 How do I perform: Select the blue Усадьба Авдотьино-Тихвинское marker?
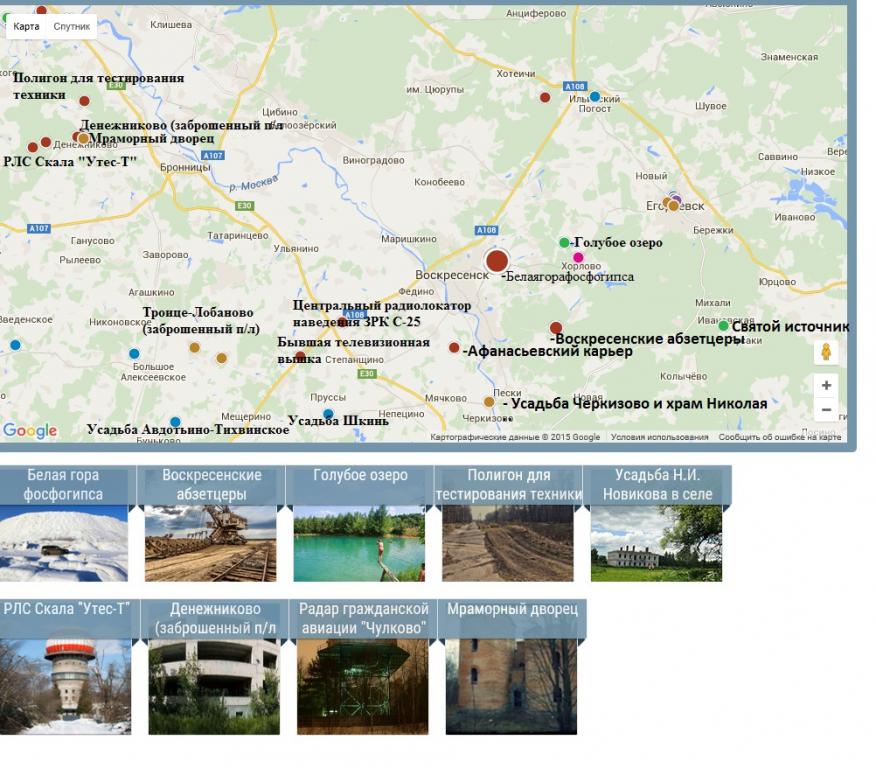(175, 422)
